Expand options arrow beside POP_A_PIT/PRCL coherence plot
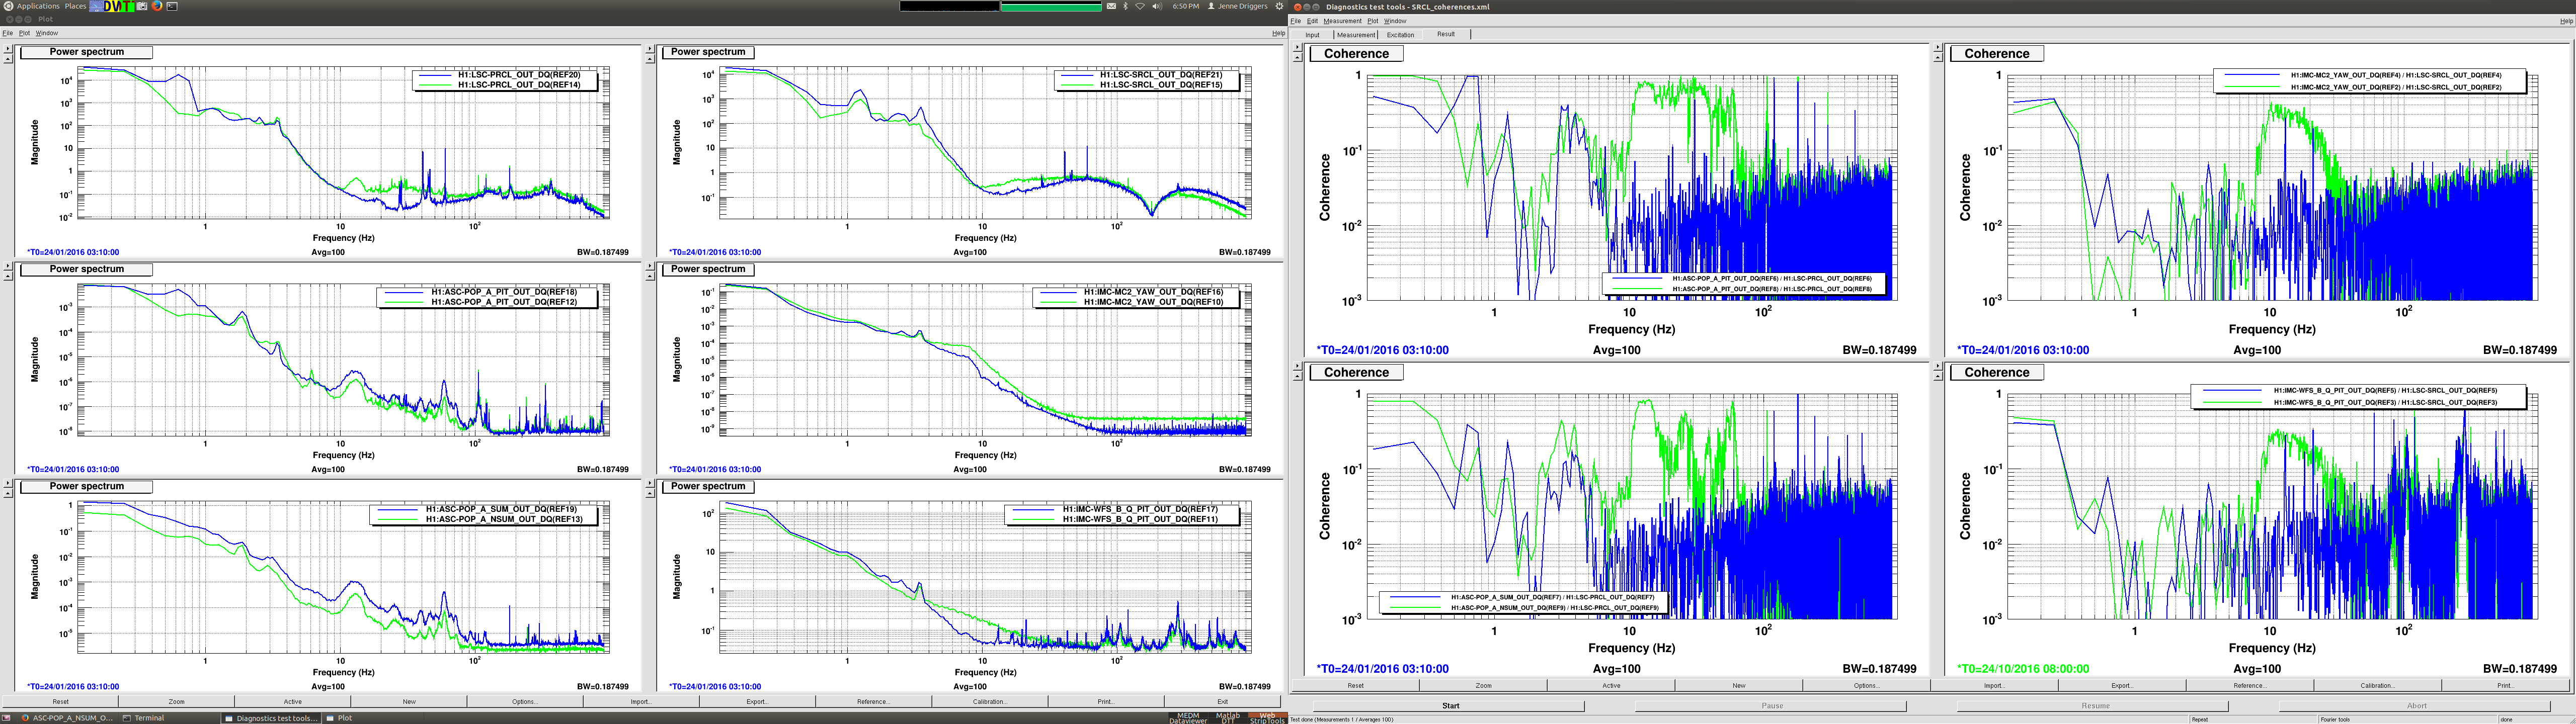2576x724 pixels. [x=1298, y=48]
